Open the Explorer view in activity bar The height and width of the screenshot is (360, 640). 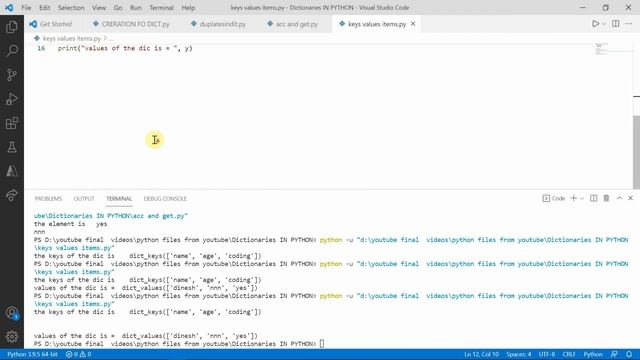(x=12, y=27)
